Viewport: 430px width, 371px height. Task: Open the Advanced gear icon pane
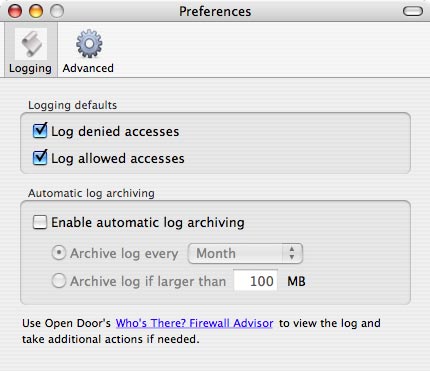tap(89, 44)
